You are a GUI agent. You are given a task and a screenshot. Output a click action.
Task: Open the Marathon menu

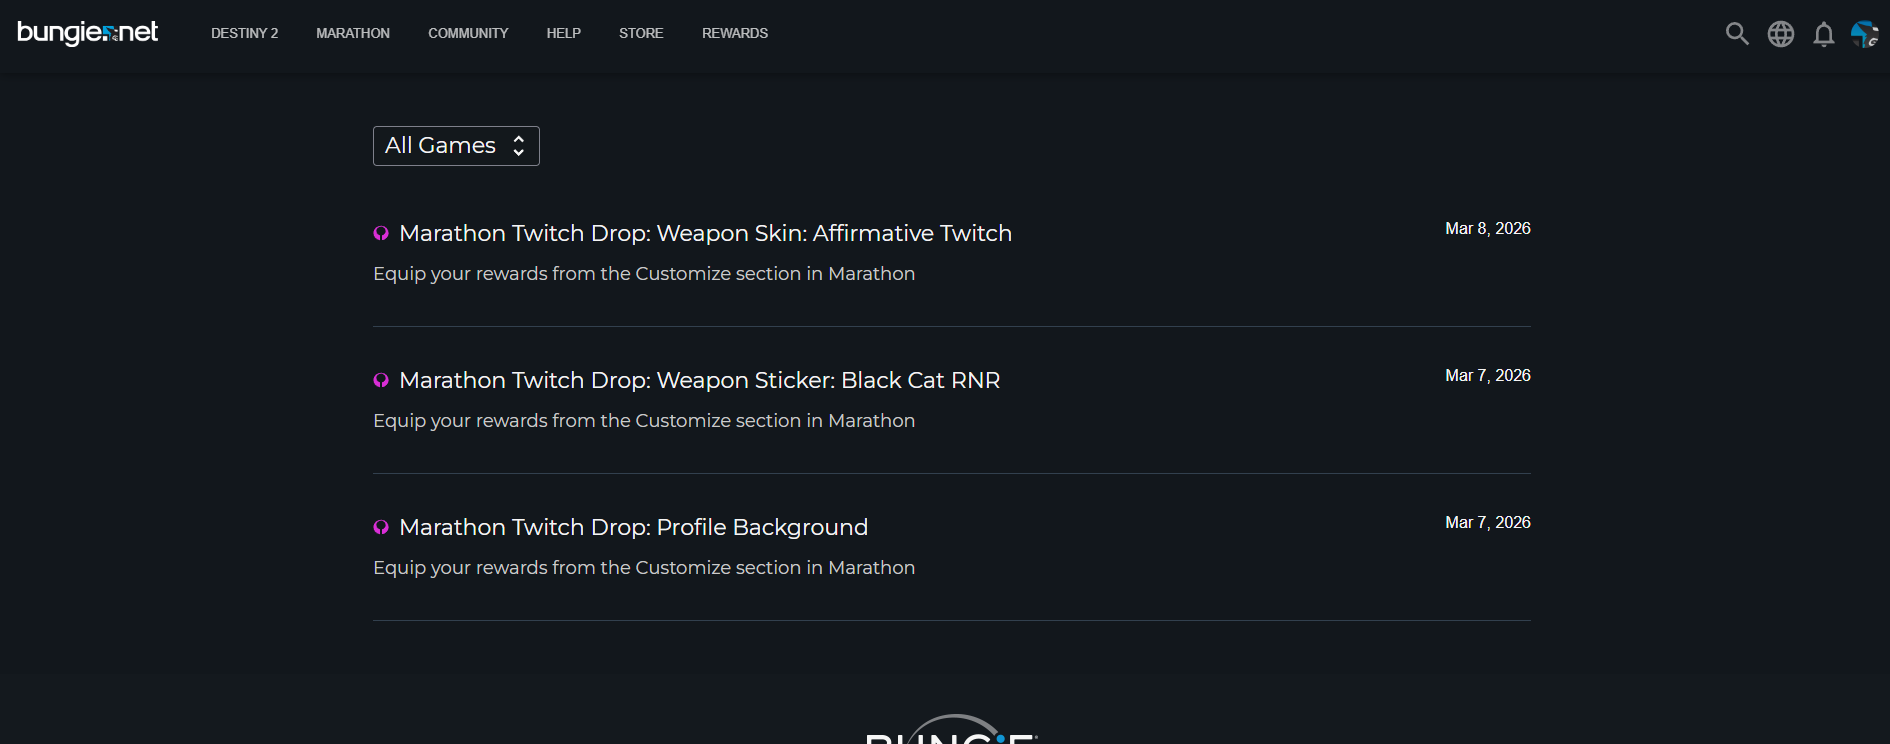pyautogui.click(x=353, y=33)
